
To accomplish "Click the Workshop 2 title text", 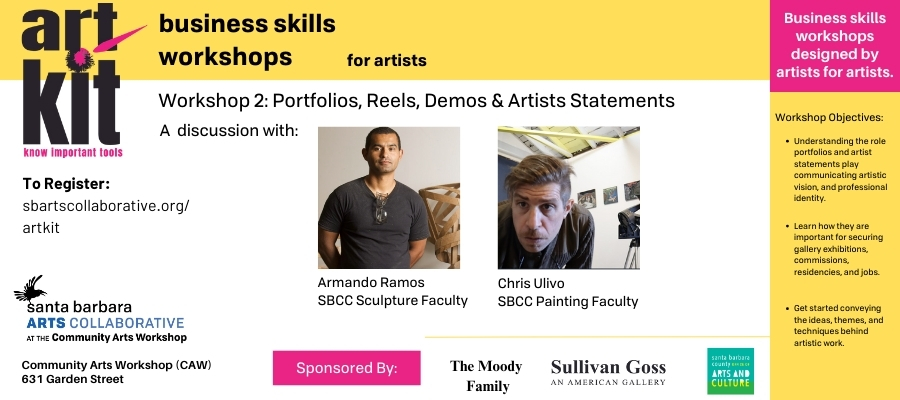I will [416, 101].
